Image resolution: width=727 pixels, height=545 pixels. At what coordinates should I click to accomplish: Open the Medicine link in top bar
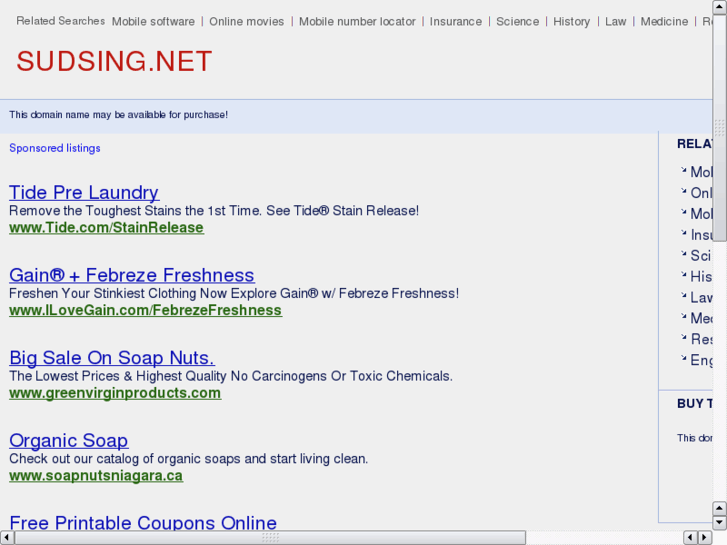click(x=664, y=22)
